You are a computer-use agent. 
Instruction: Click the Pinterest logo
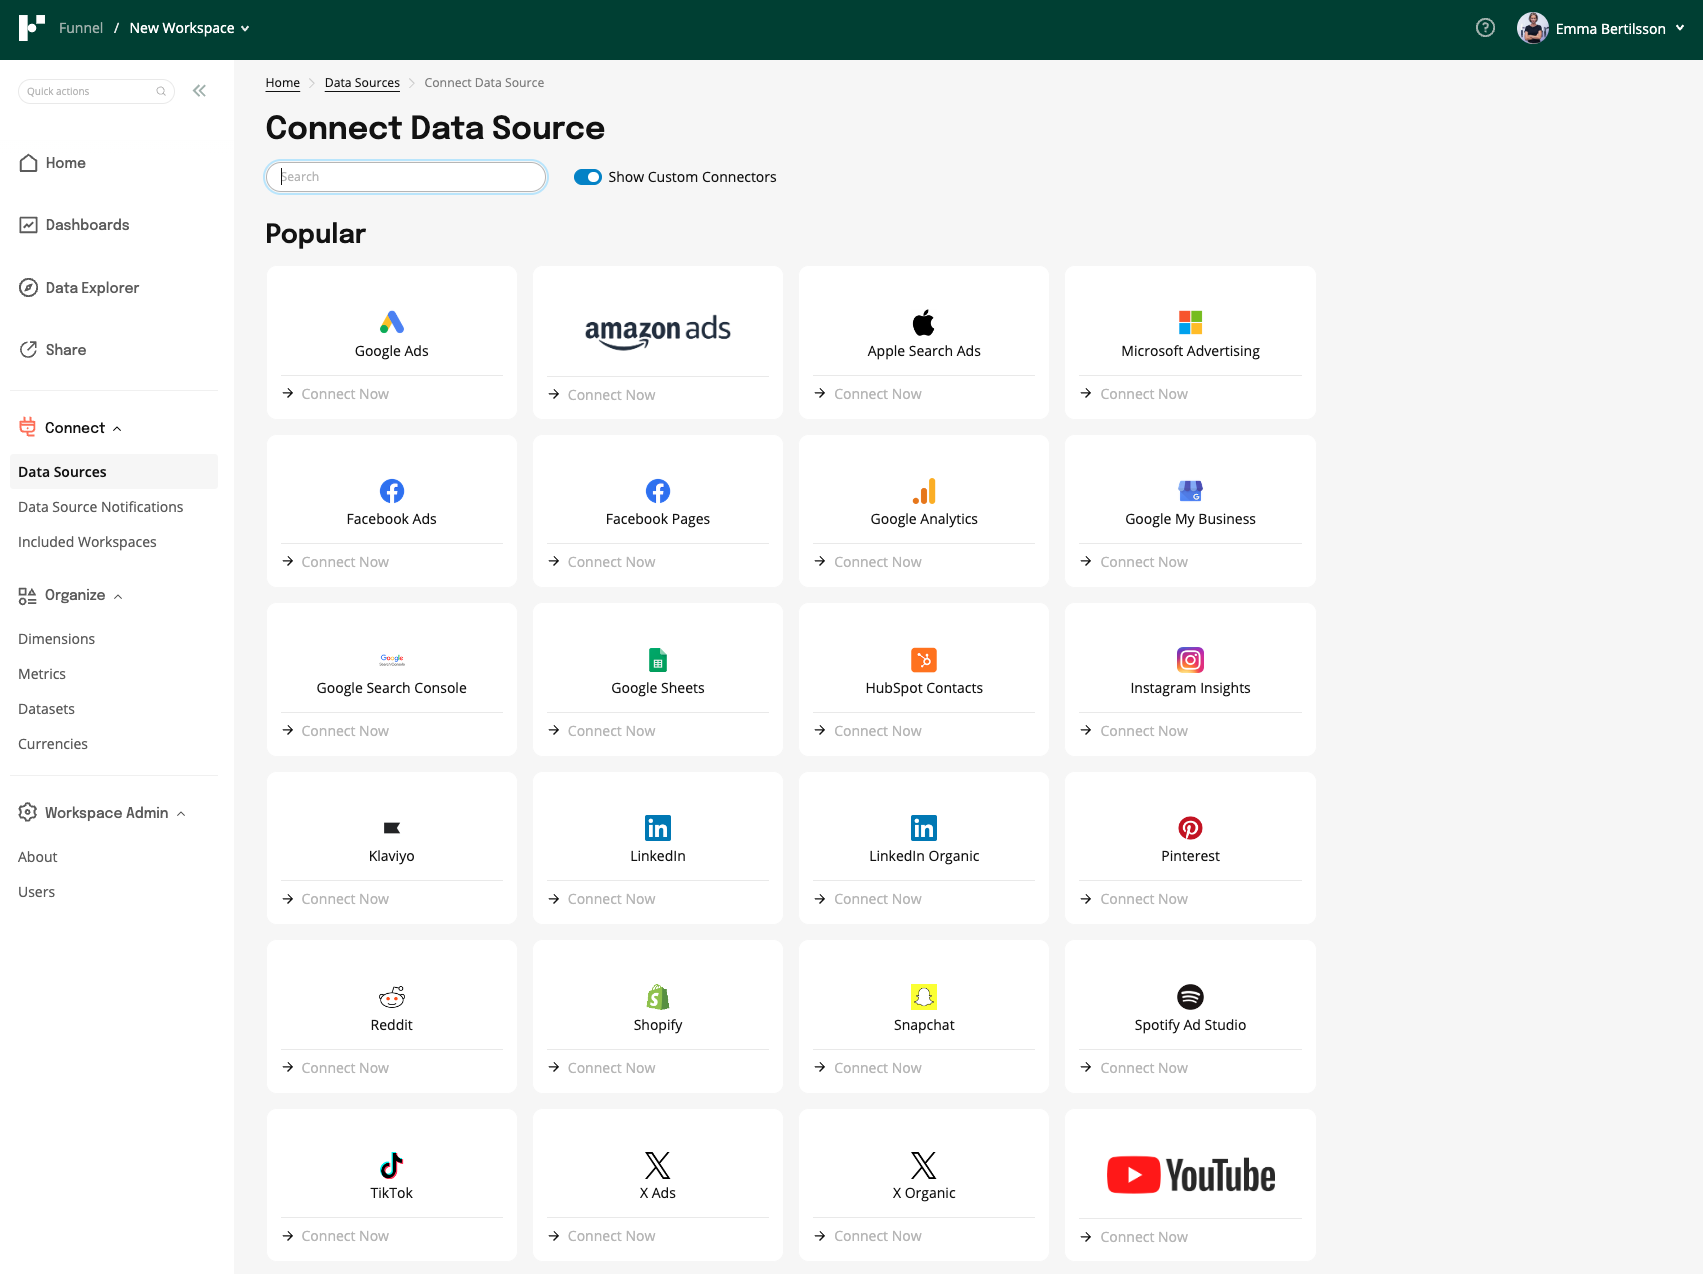click(1190, 828)
